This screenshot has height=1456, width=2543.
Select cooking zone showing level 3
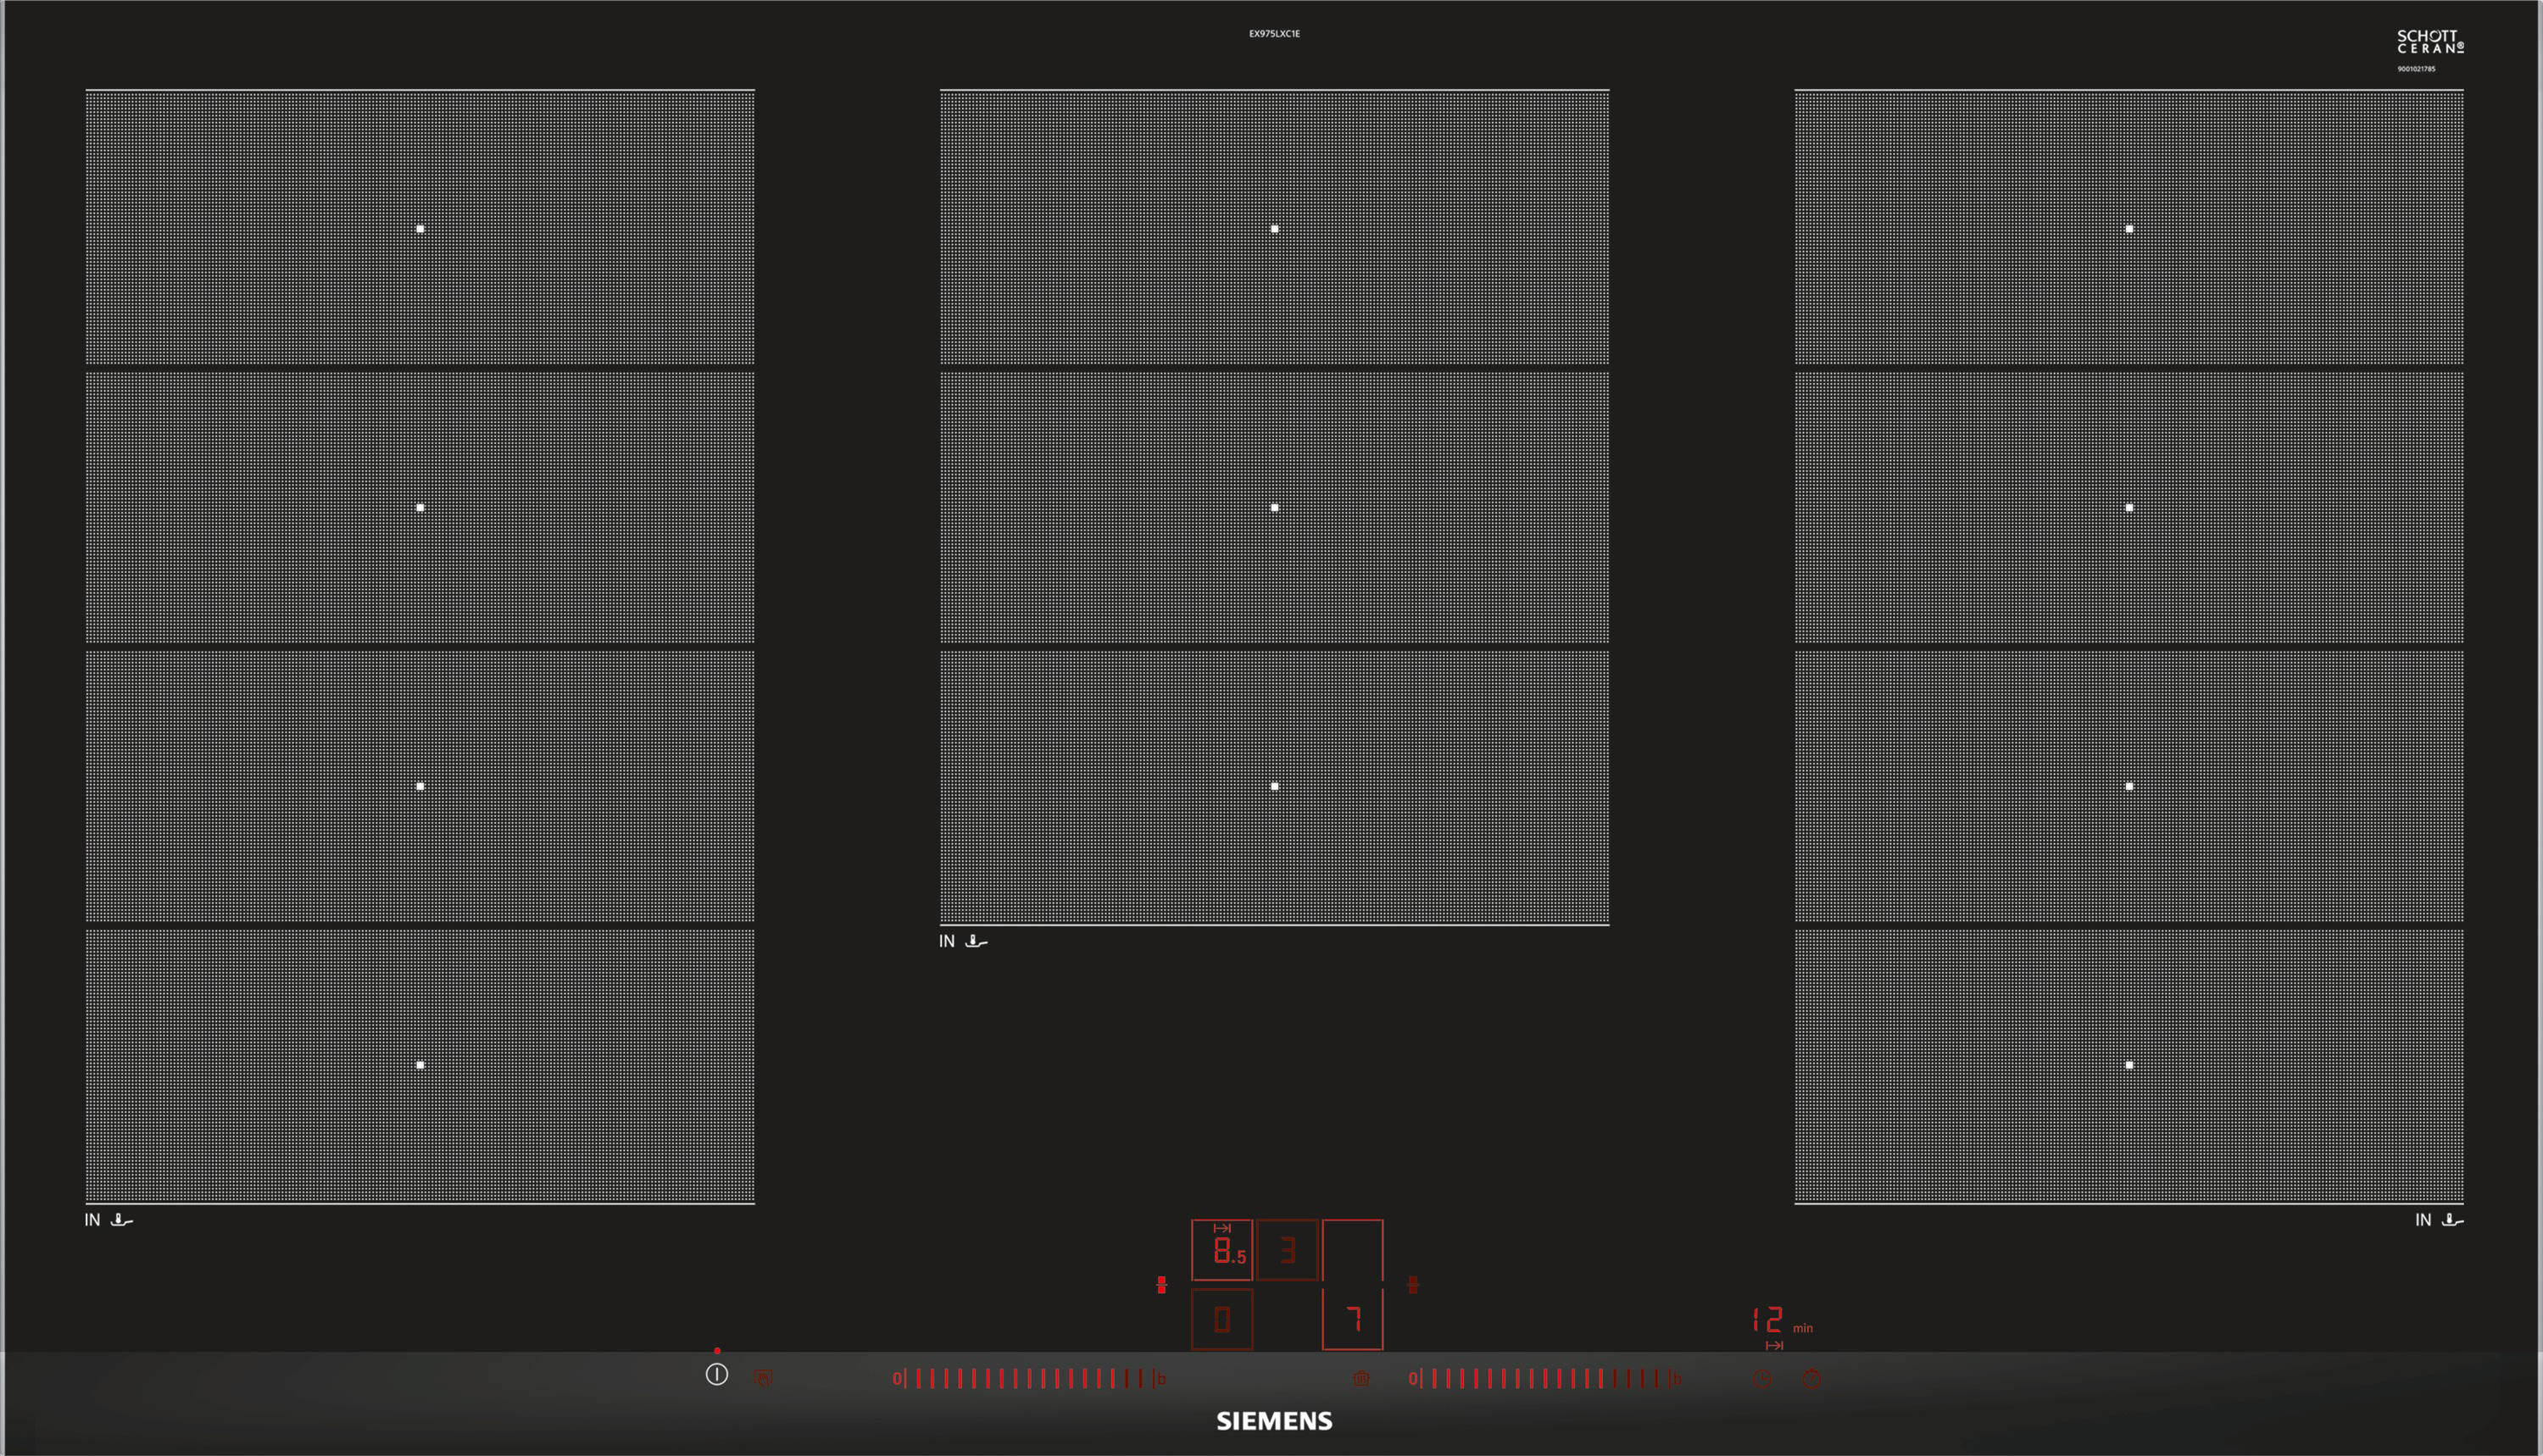click(1287, 1250)
